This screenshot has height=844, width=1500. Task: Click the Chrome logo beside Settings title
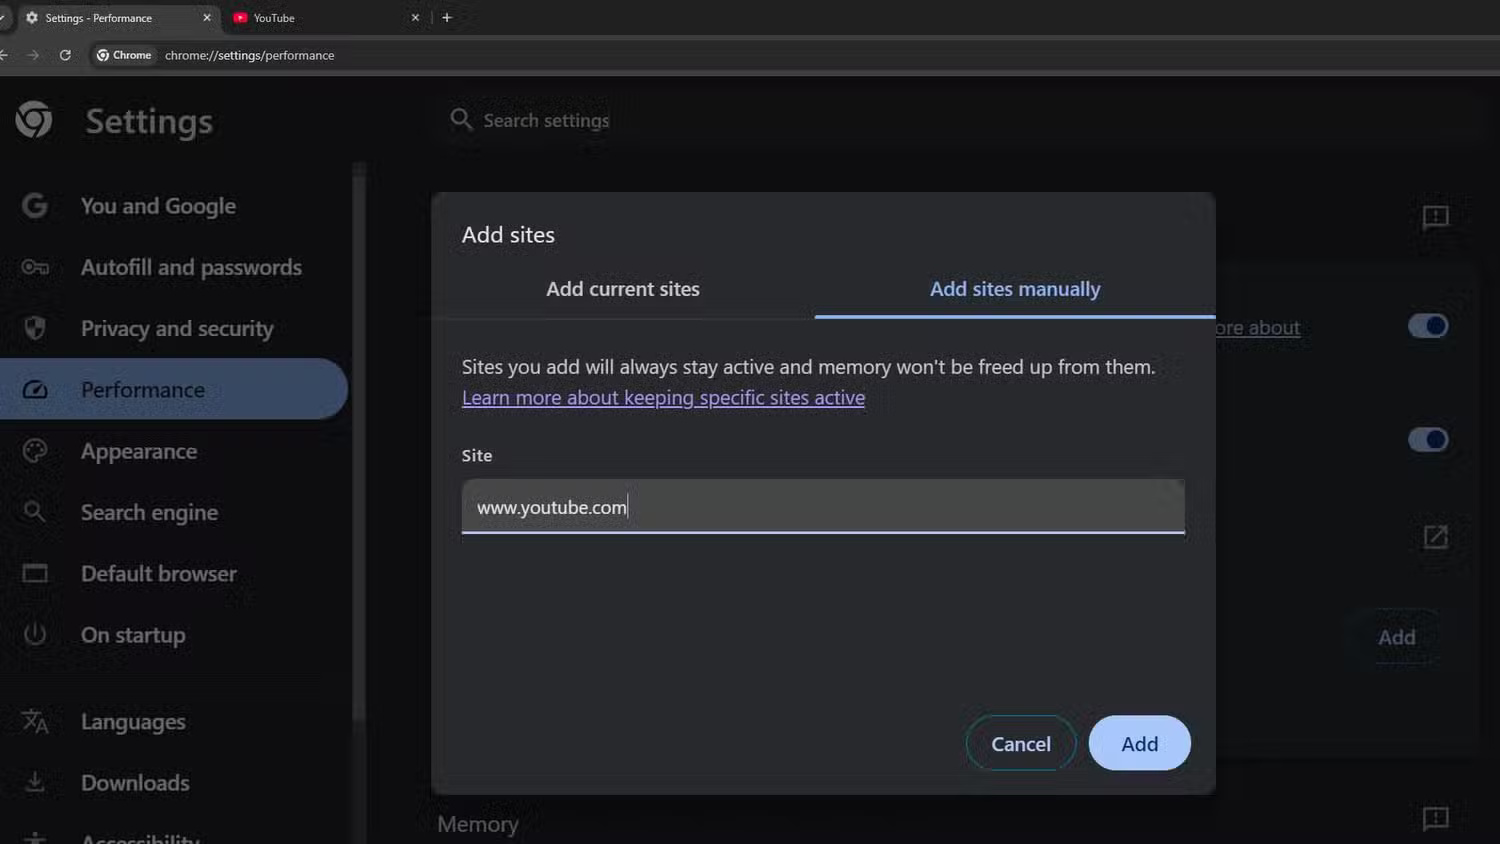pyautogui.click(x=34, y=120)
